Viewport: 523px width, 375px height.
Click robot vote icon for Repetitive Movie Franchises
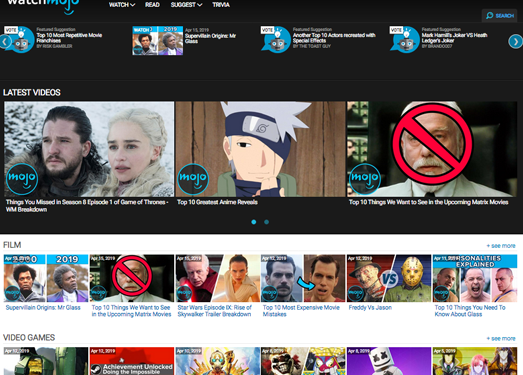(x=20, y=40)
